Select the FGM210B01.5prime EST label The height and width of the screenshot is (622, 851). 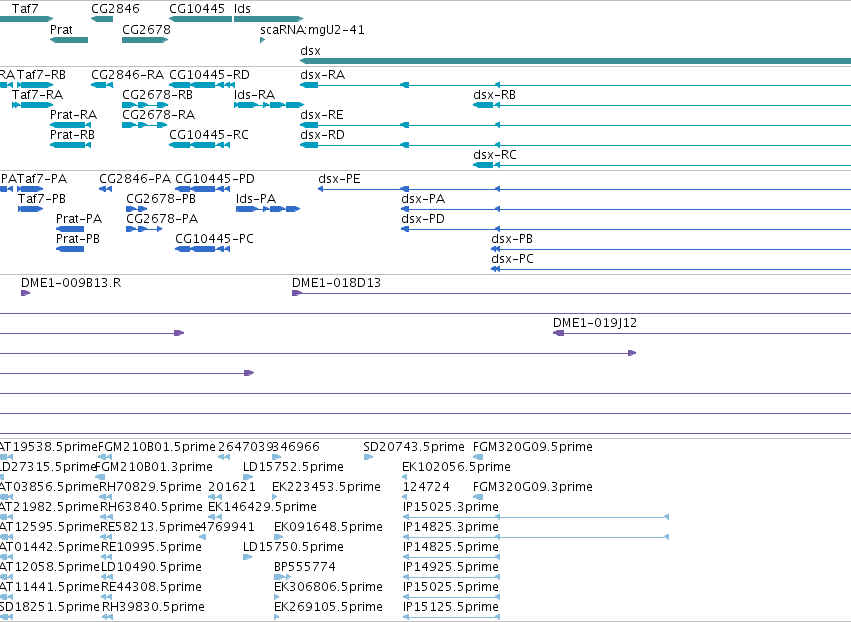(157, 447)
